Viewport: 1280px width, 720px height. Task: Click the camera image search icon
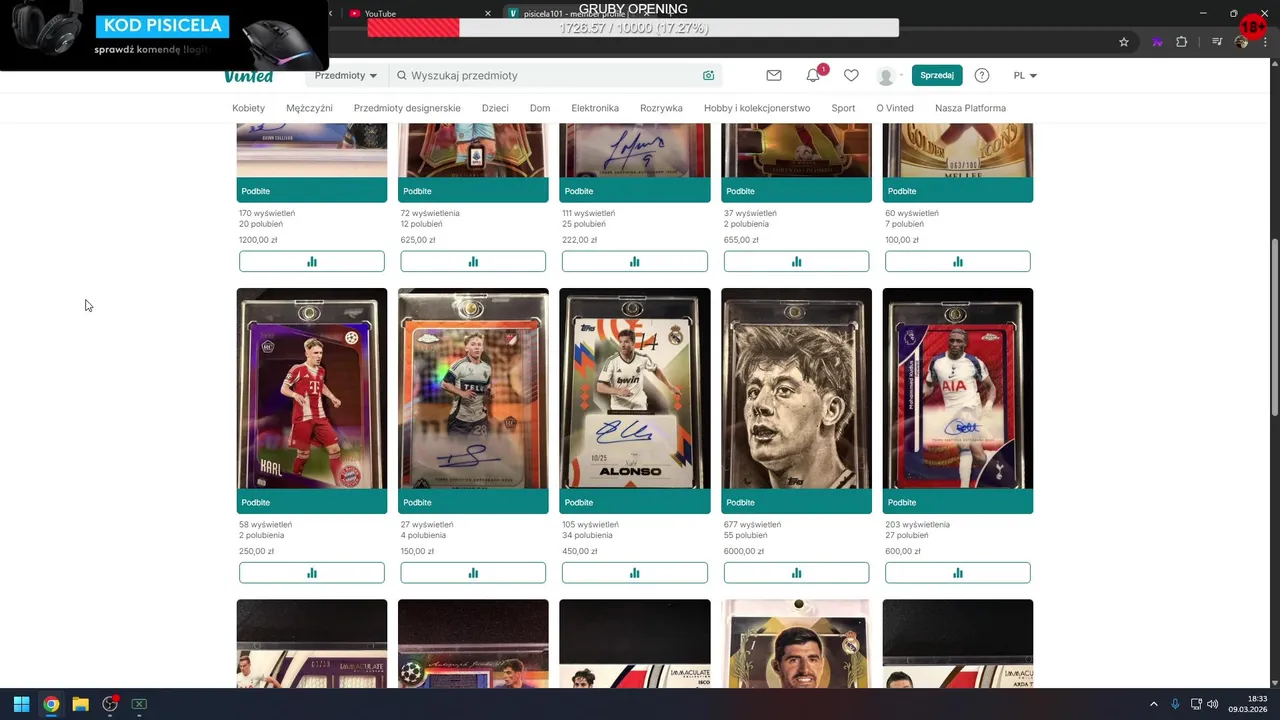point(708,75)
